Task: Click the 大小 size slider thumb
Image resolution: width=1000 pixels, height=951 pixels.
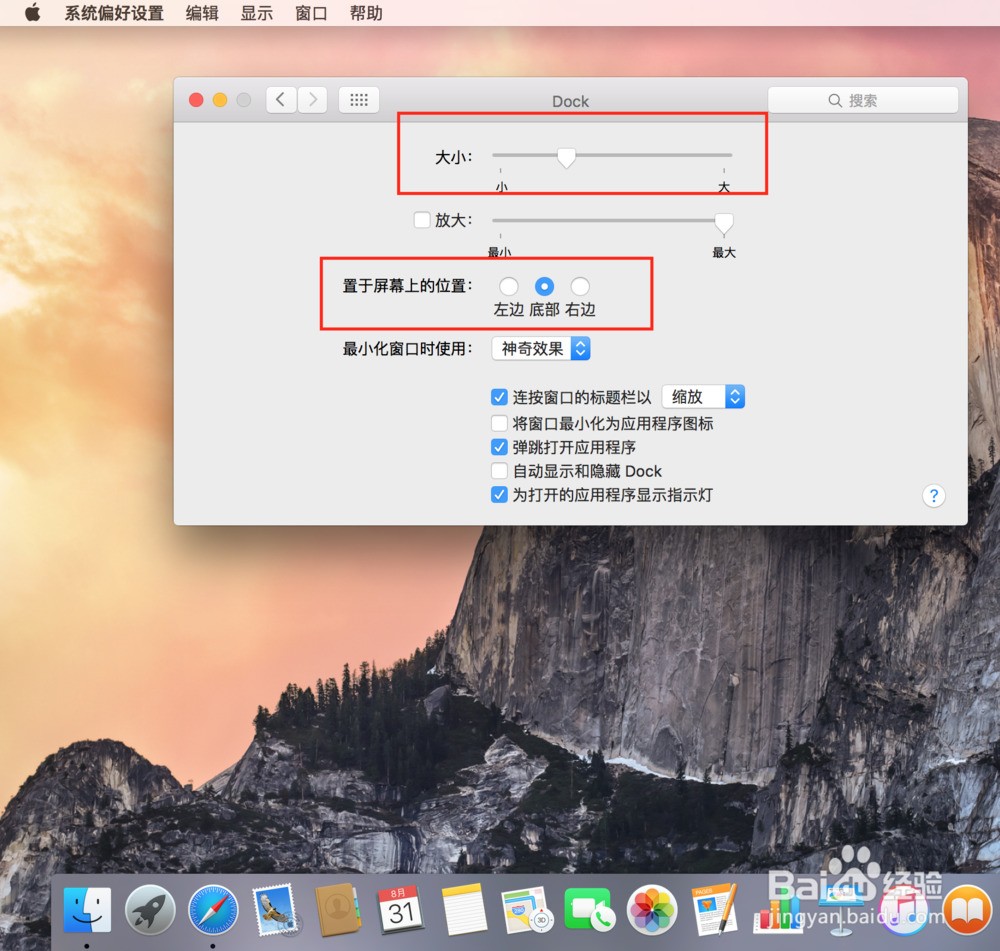Action: coord(566,158)
